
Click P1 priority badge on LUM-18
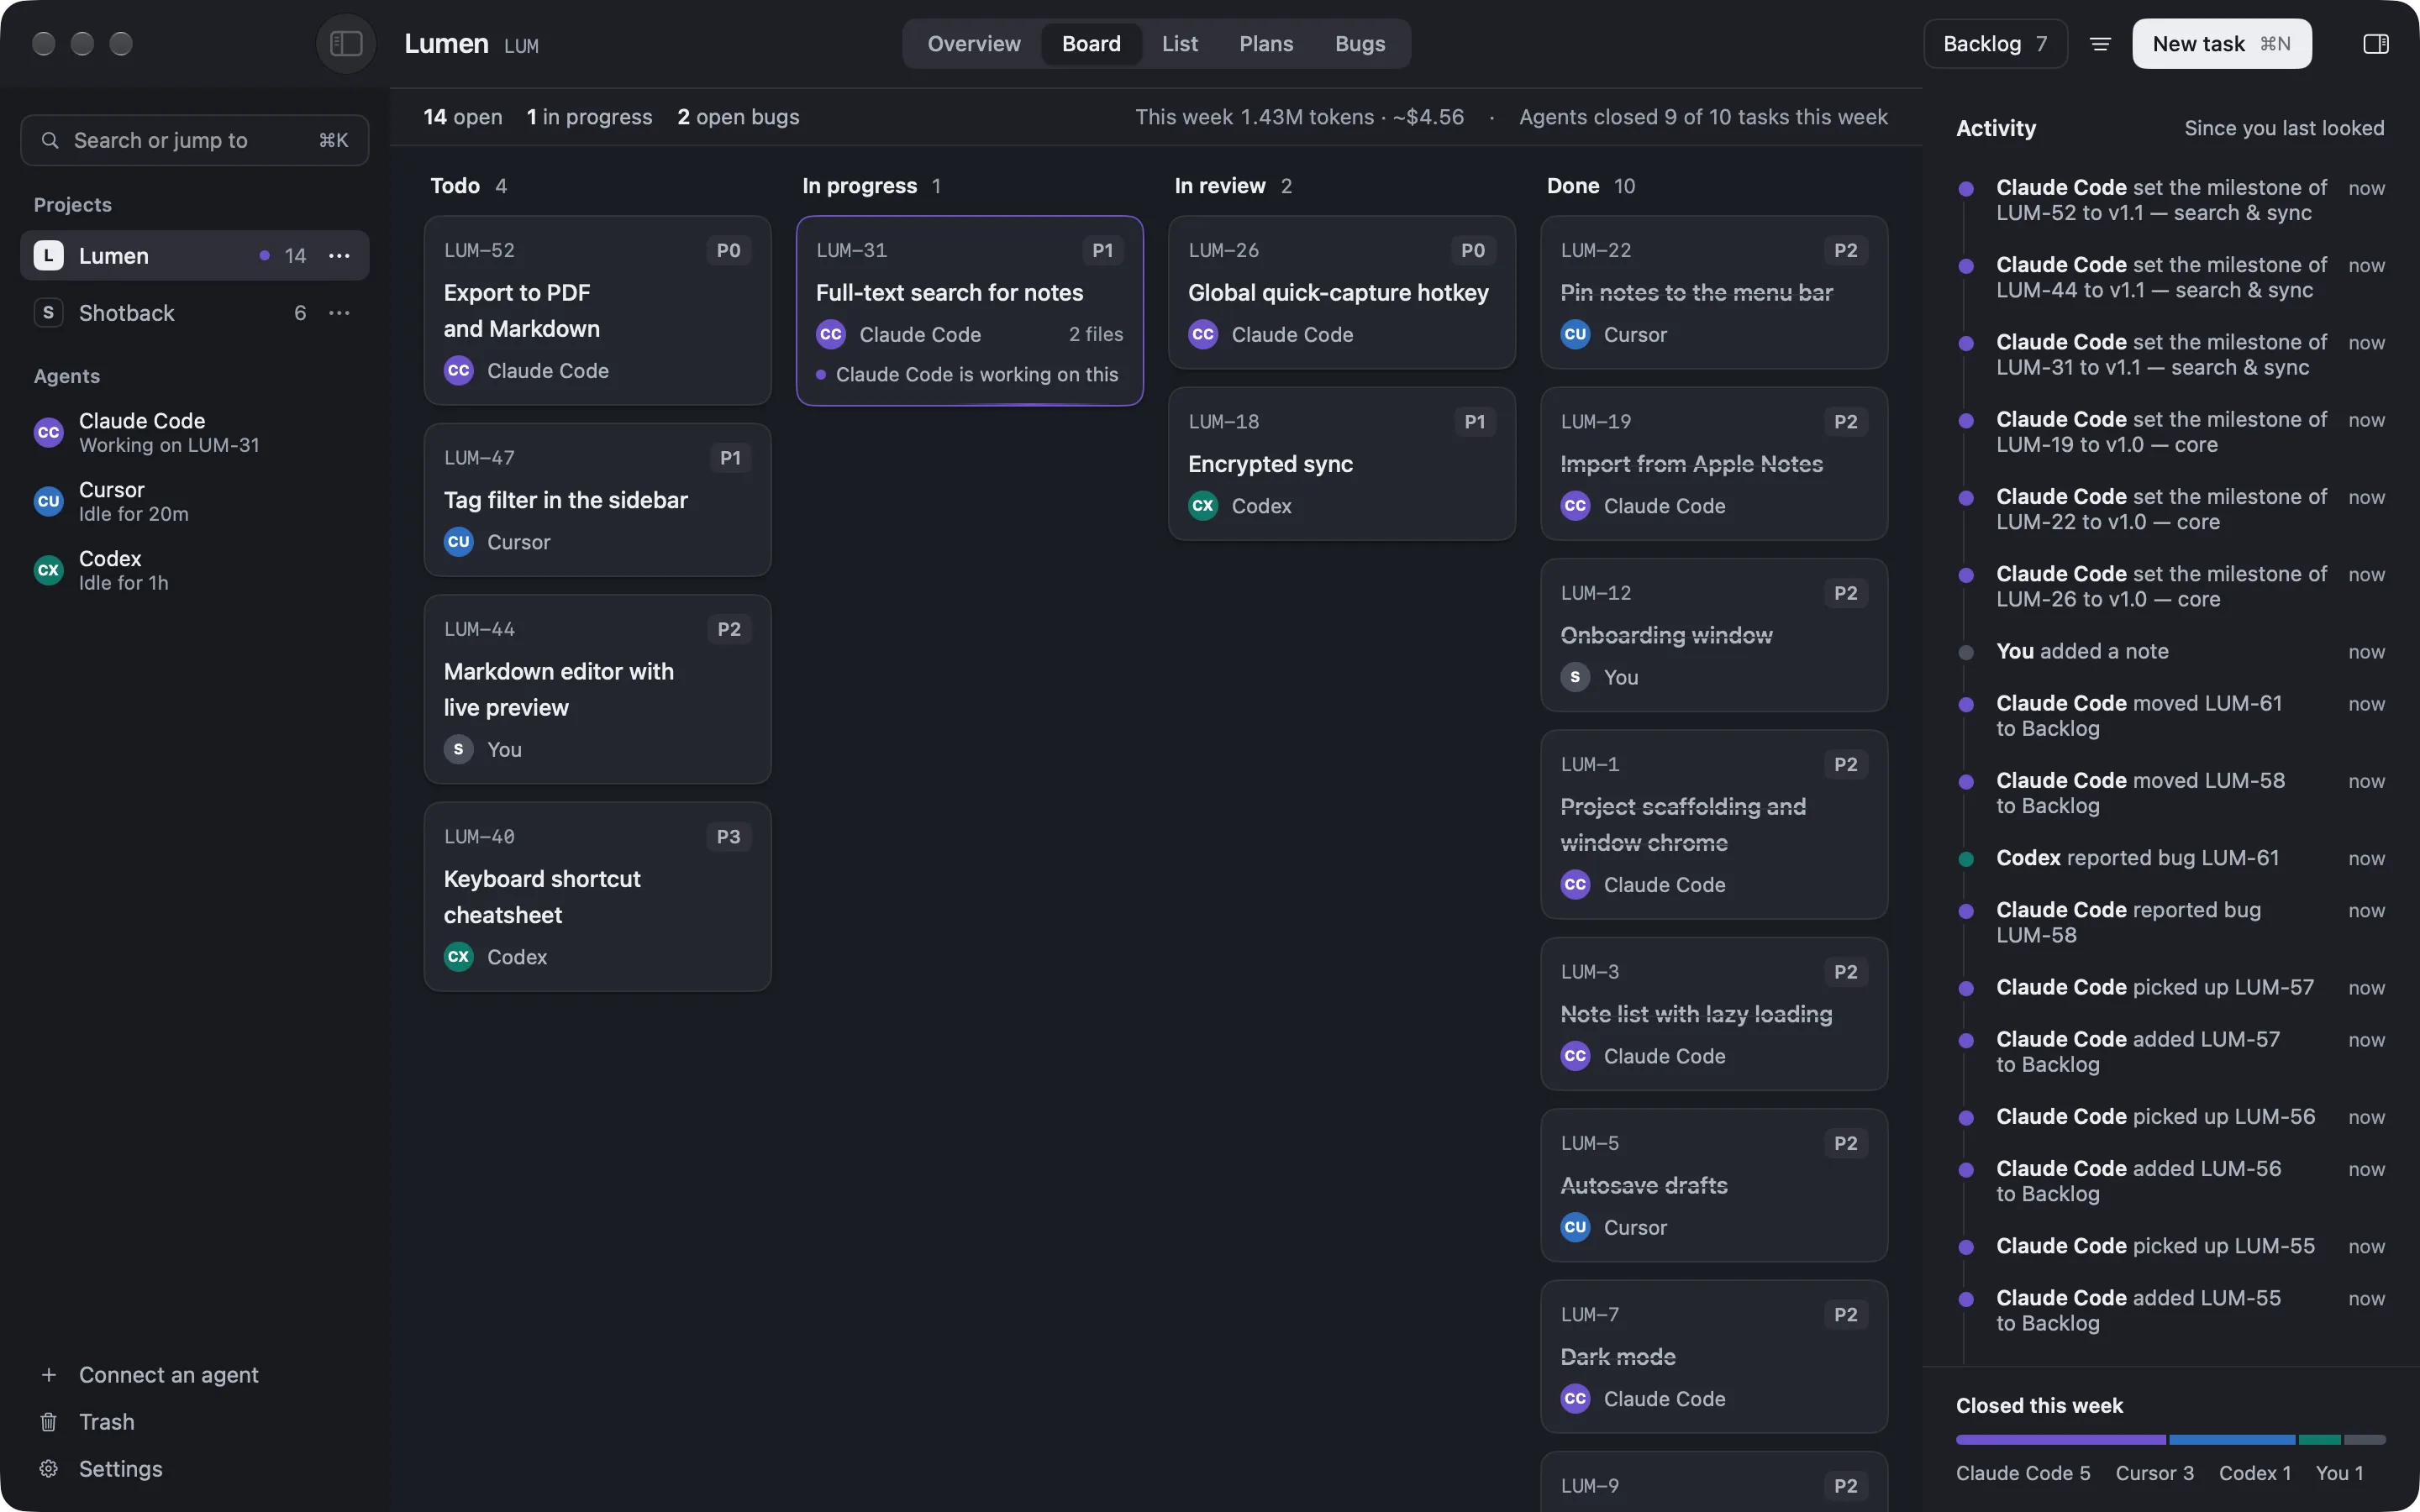click(x=1474, y=422)
